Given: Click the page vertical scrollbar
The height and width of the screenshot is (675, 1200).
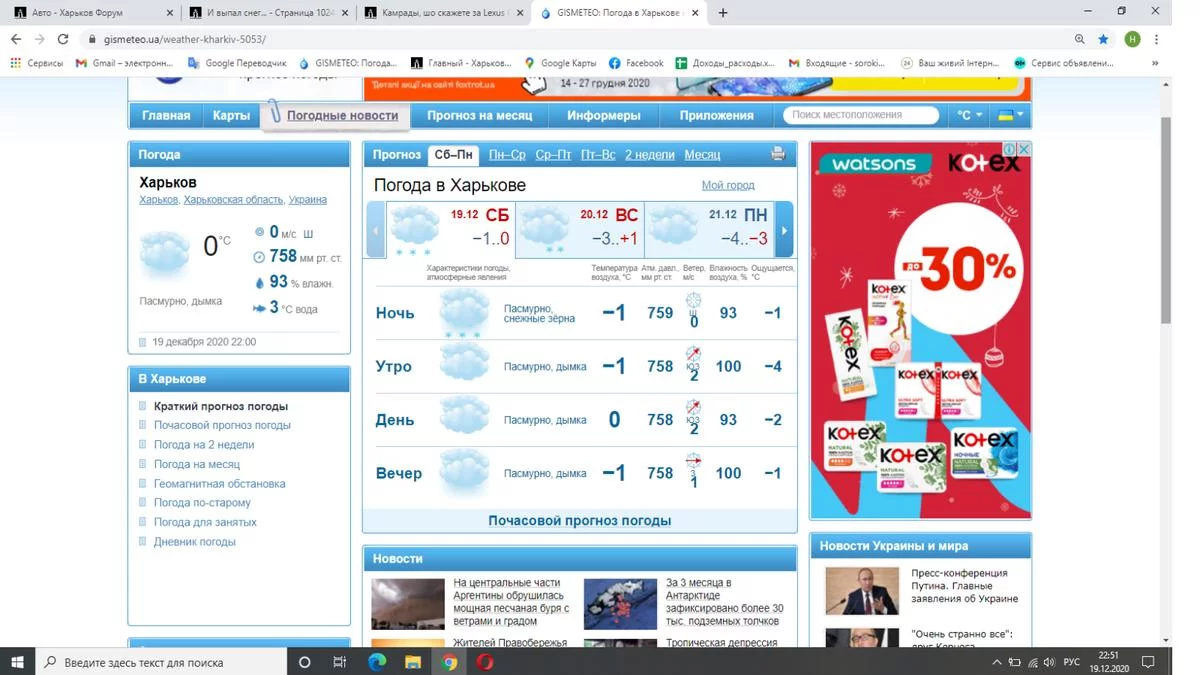Looking at the screenshot, I should (1165, 220).
